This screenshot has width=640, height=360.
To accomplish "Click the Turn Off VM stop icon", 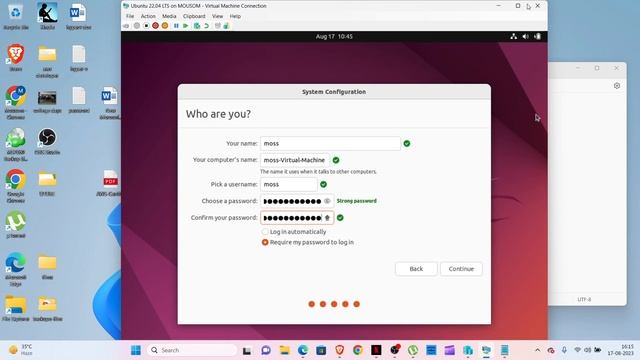I will click(x=146, y=26).
